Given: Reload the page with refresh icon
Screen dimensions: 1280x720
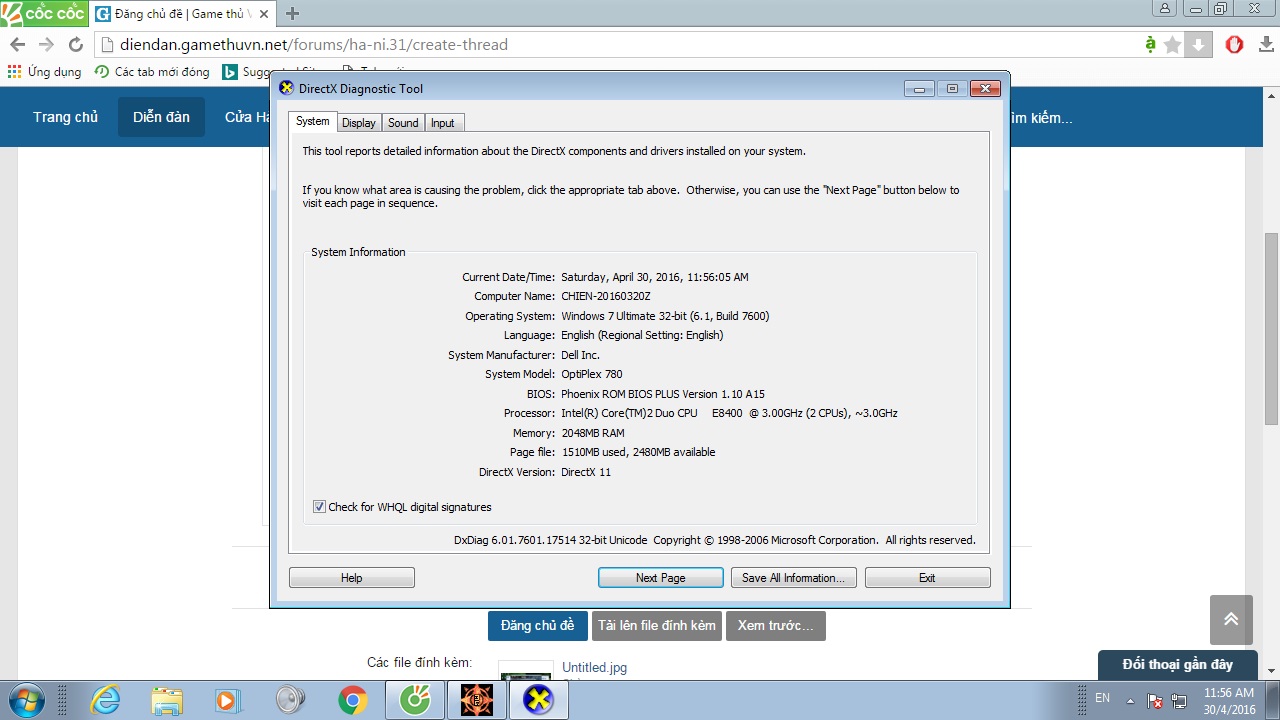Looking at the screenshot, I should pyautogui.click(x=75, y=44).
